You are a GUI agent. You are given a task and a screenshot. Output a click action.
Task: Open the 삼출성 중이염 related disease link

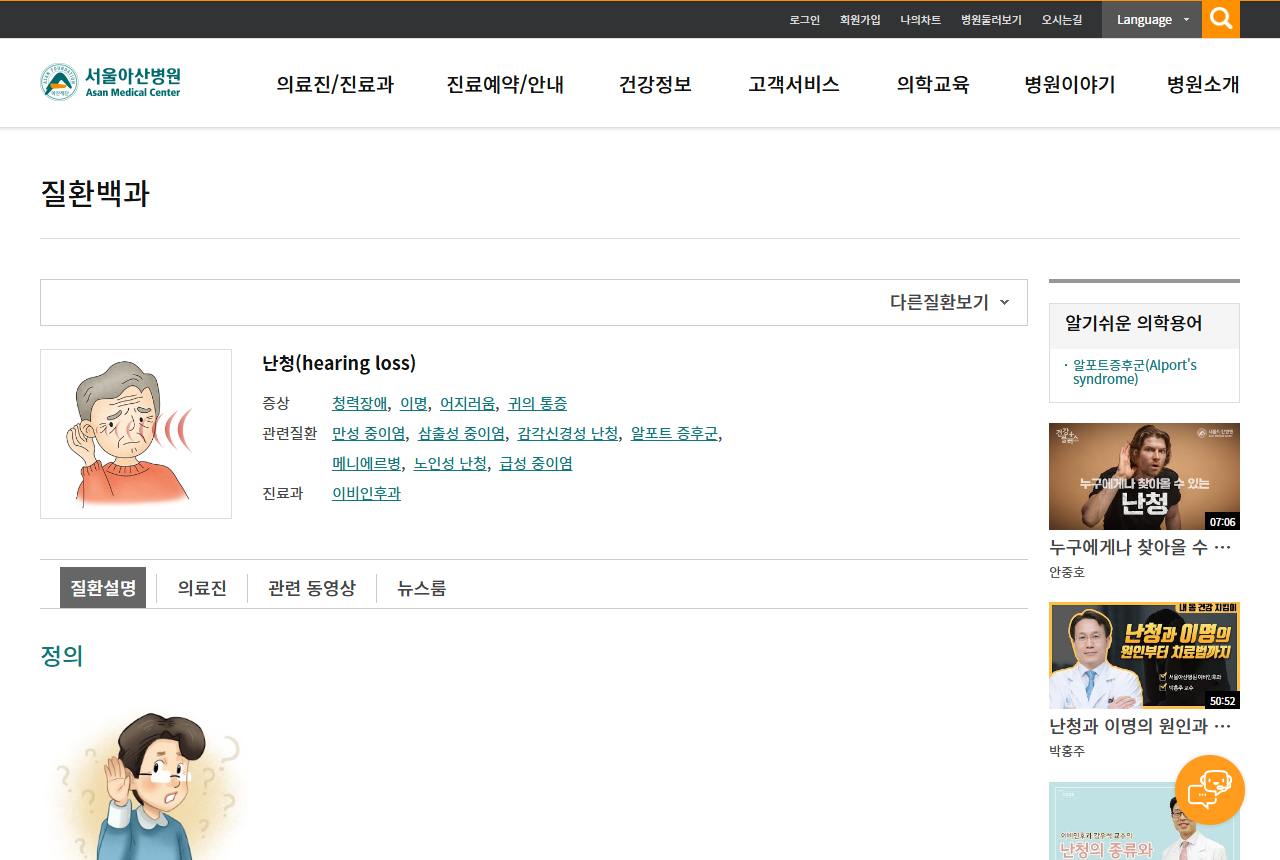tap(461, 434)
